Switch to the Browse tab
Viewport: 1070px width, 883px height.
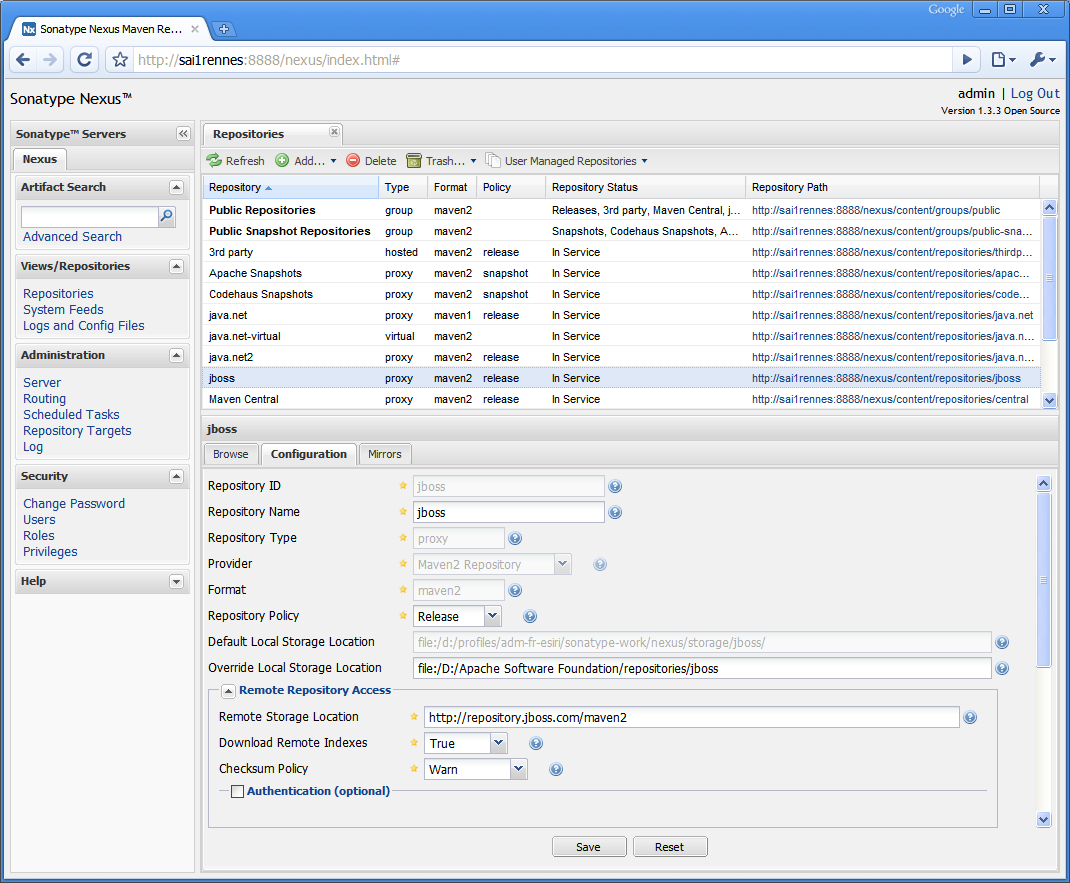[x=230, y=454]
